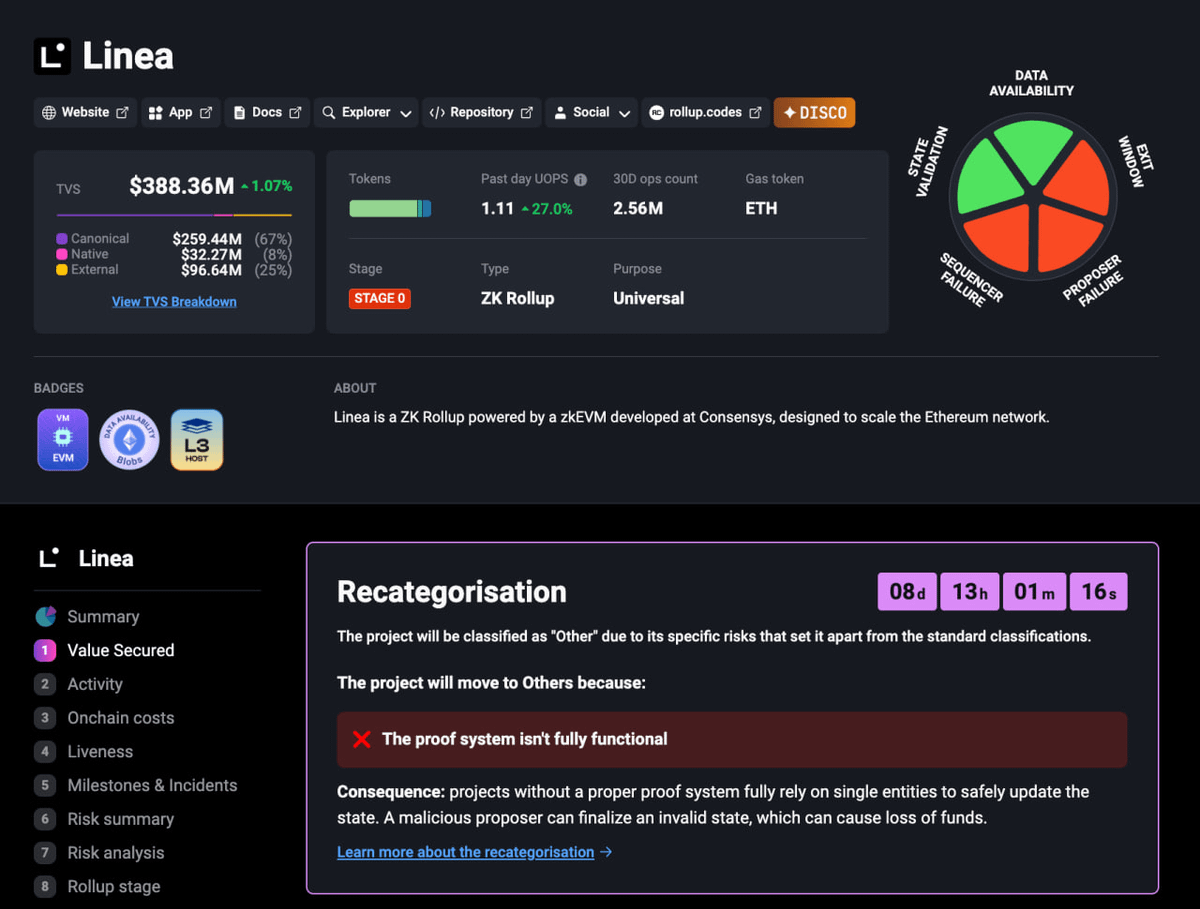Click the sidebar Linea logo icon
The height and width of the screenshot is (909, 1200).
click(49, 558)
